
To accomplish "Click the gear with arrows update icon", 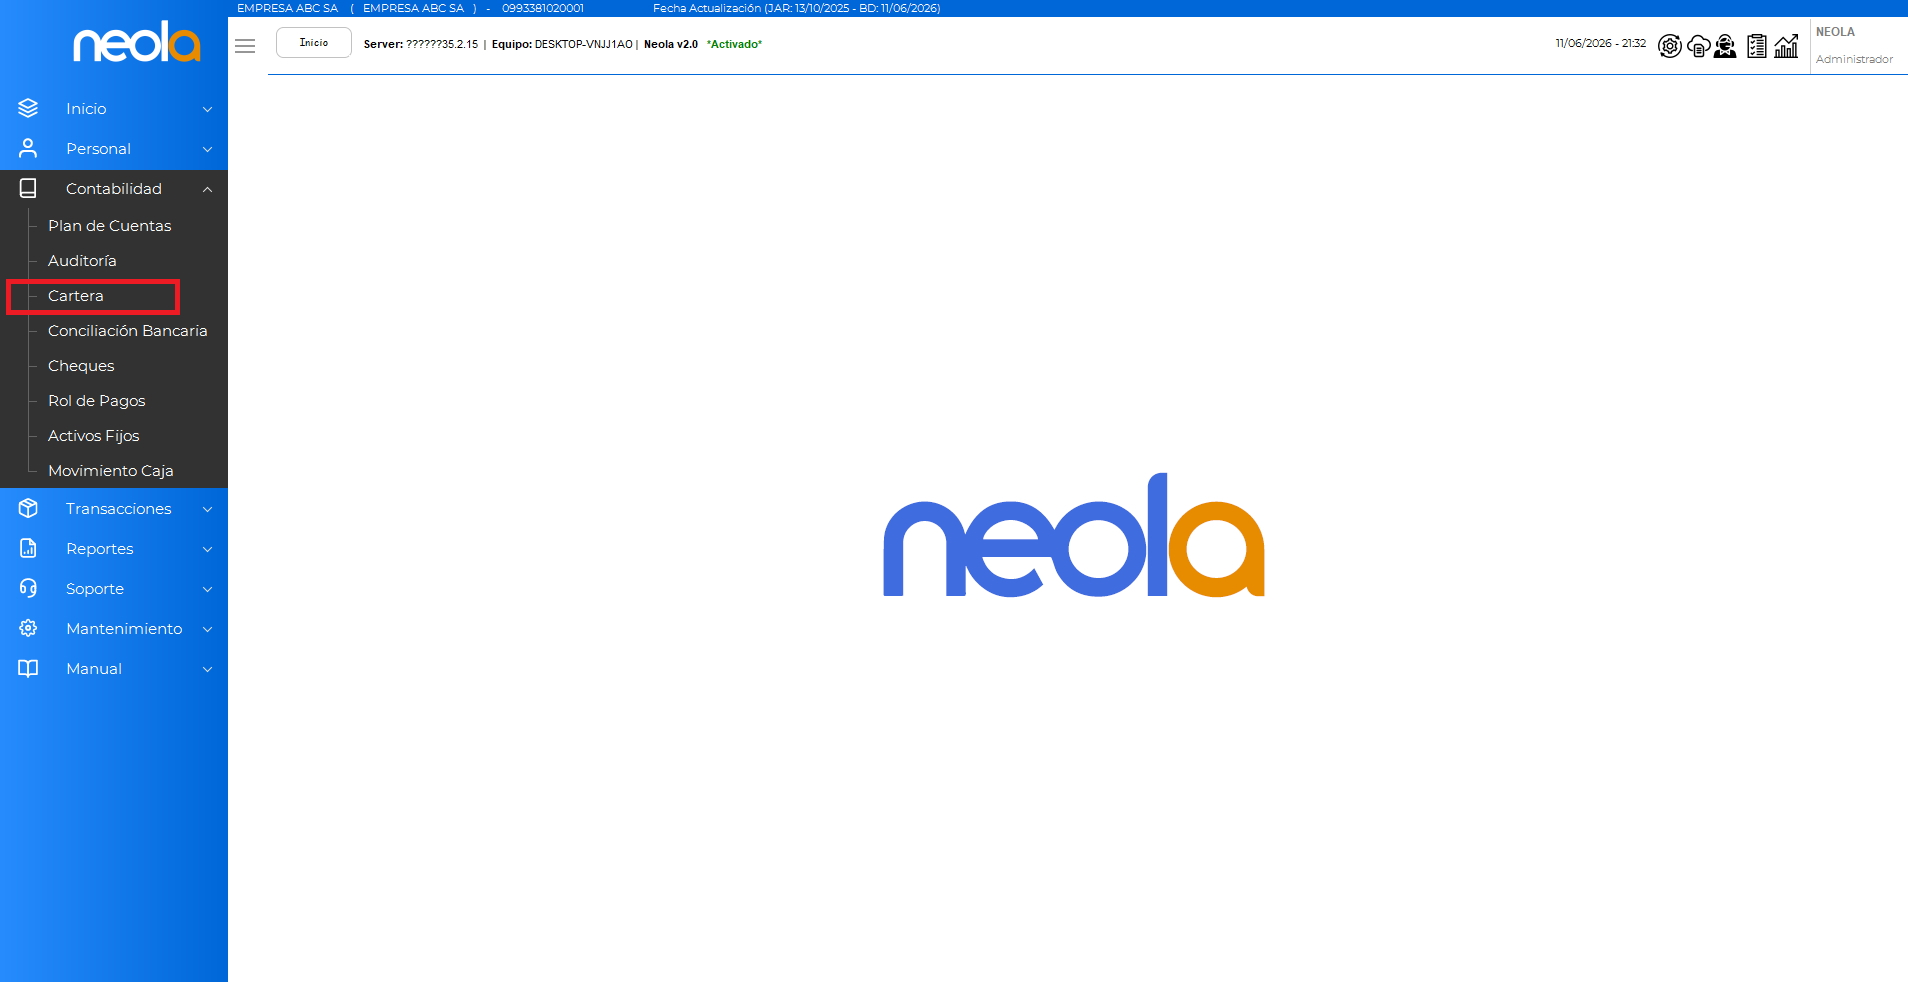I will [1669, 46].
